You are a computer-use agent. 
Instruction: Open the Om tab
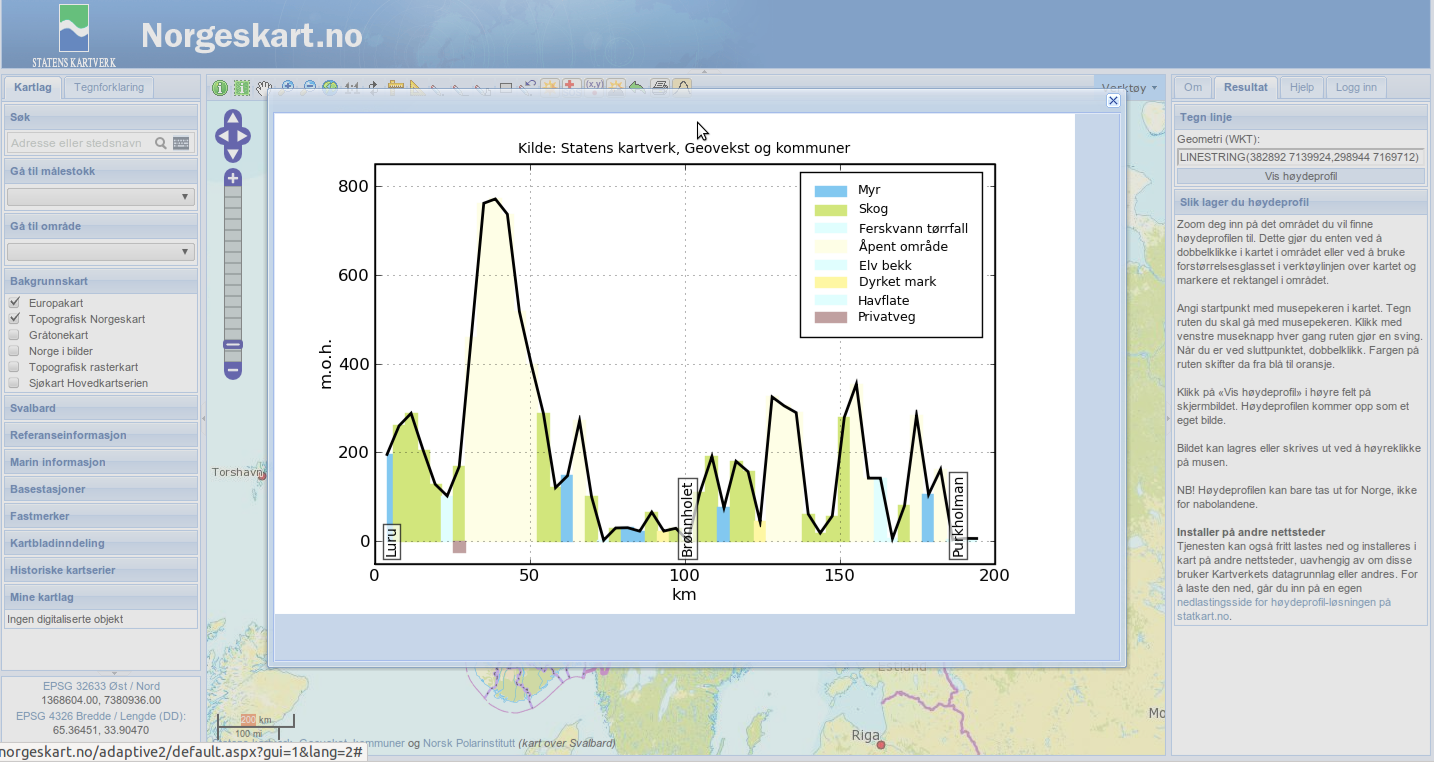(x=1193, y=87)
